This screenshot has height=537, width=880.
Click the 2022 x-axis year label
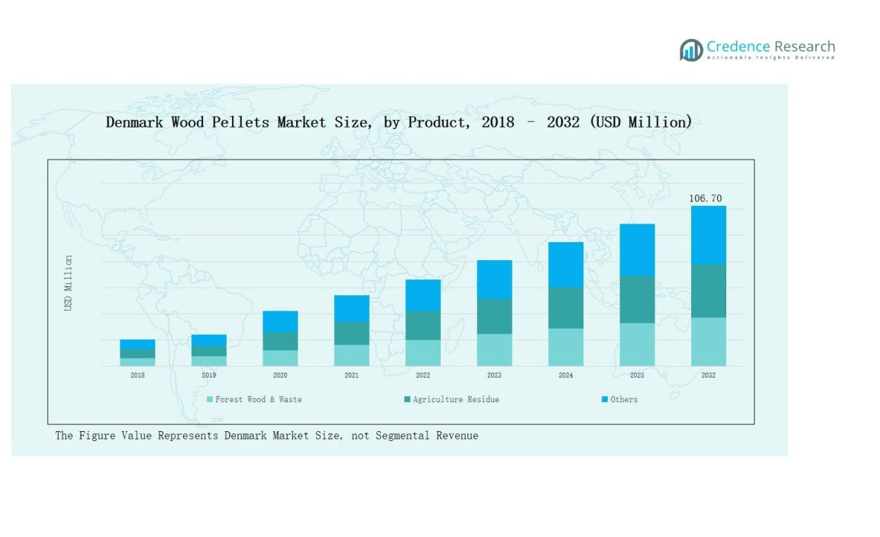click(423, 375)
